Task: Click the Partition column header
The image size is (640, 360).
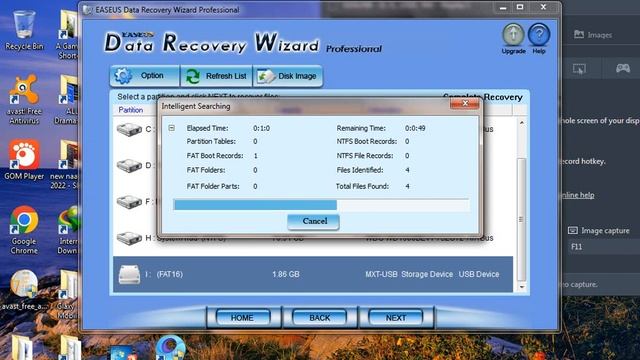Action: point(131,110)
